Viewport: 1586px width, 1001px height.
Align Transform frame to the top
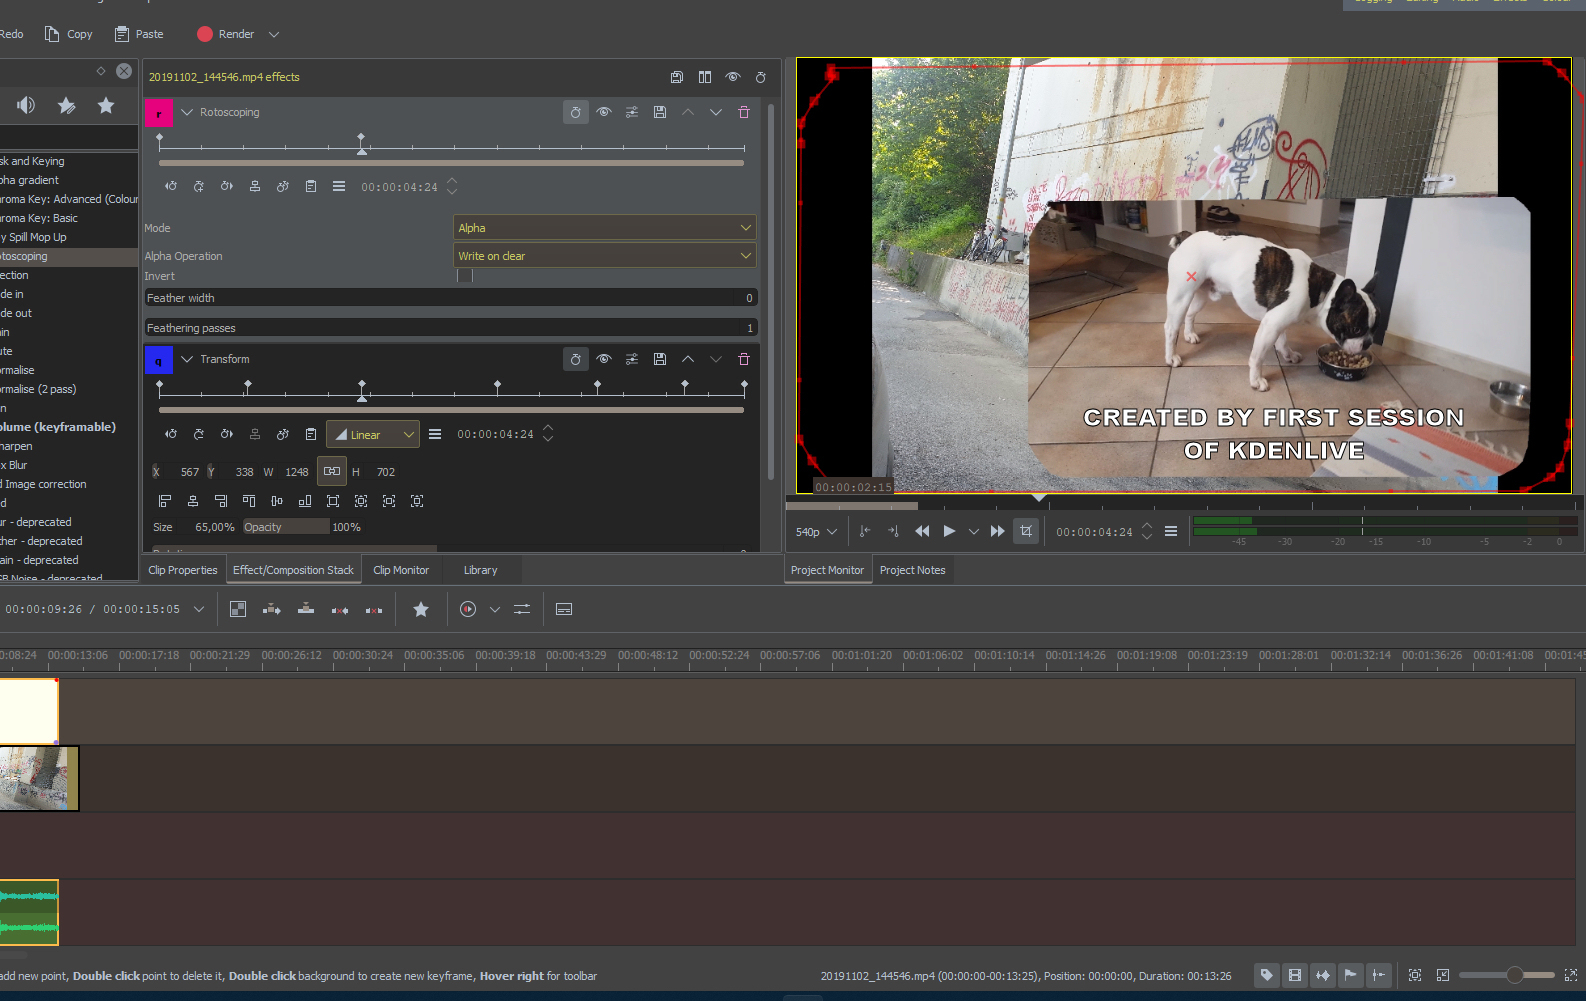coord(249,501)
